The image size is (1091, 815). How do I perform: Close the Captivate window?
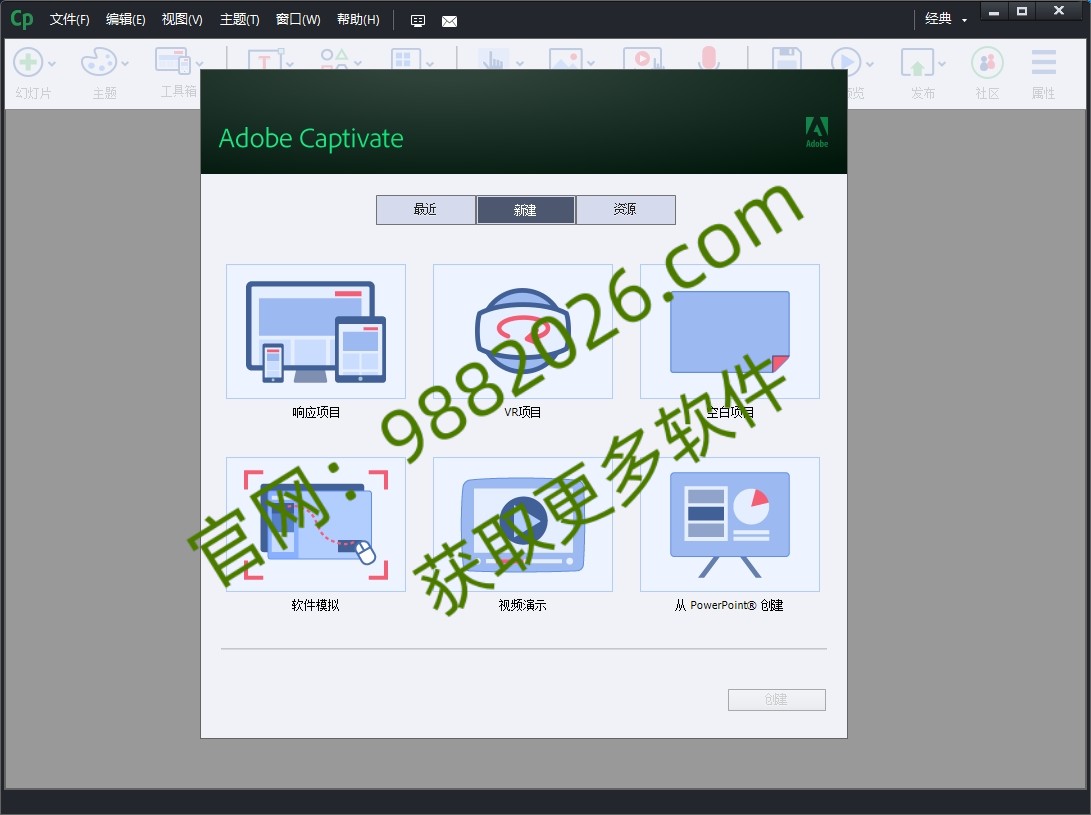[x=1059, y=11]
